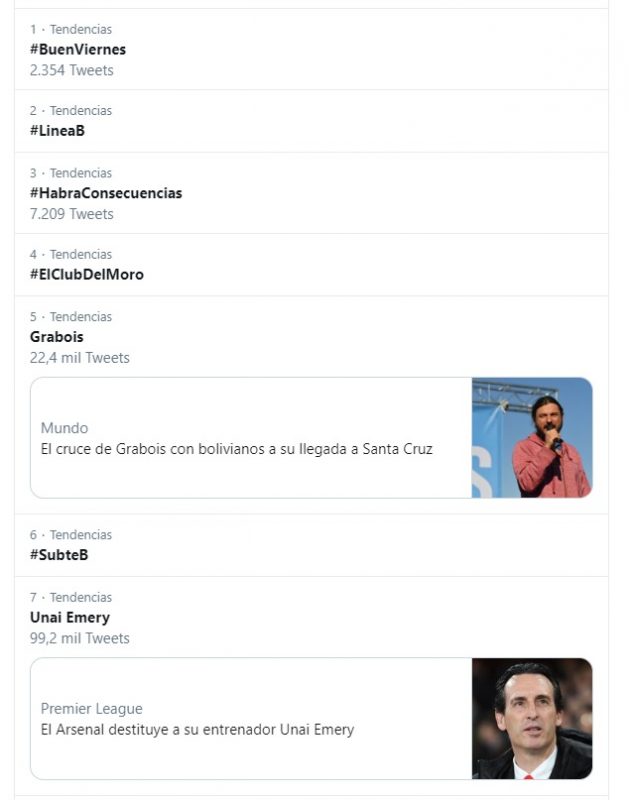Click the "6 · Tendencias" rank label
This screenshot has width=629, height=800.
[x=71, y=535]
